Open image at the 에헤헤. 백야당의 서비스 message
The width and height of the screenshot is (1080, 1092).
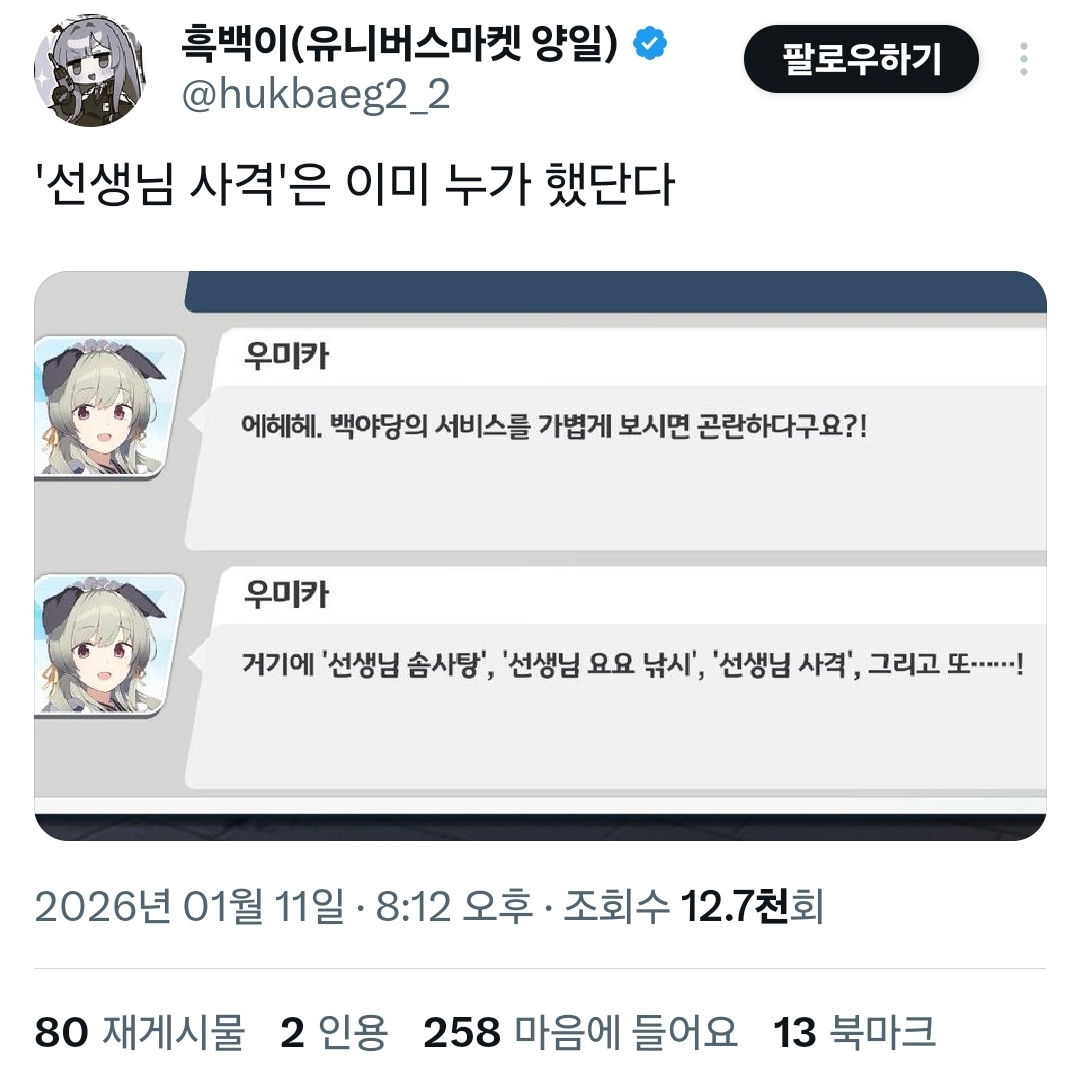[554, 426]
